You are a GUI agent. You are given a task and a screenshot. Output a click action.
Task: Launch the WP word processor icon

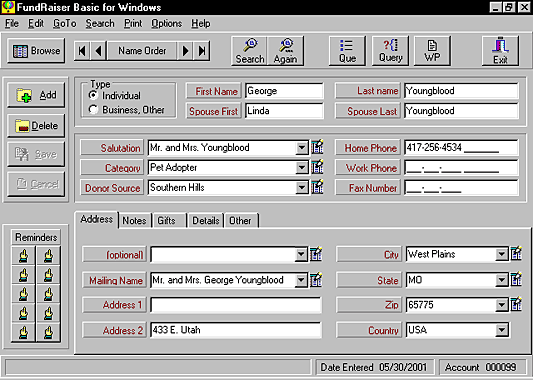coord(432,51)
